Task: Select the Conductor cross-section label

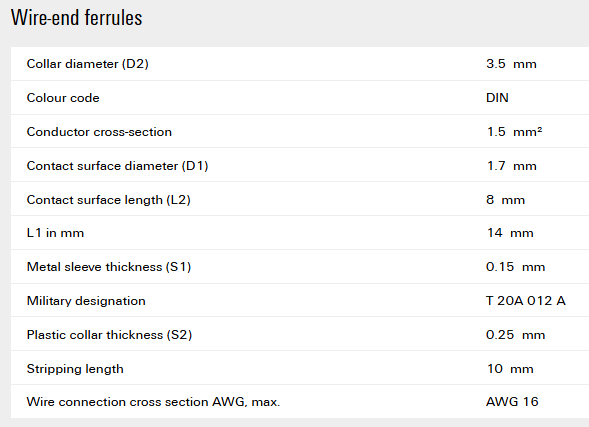Action: (x=99, y=132)
